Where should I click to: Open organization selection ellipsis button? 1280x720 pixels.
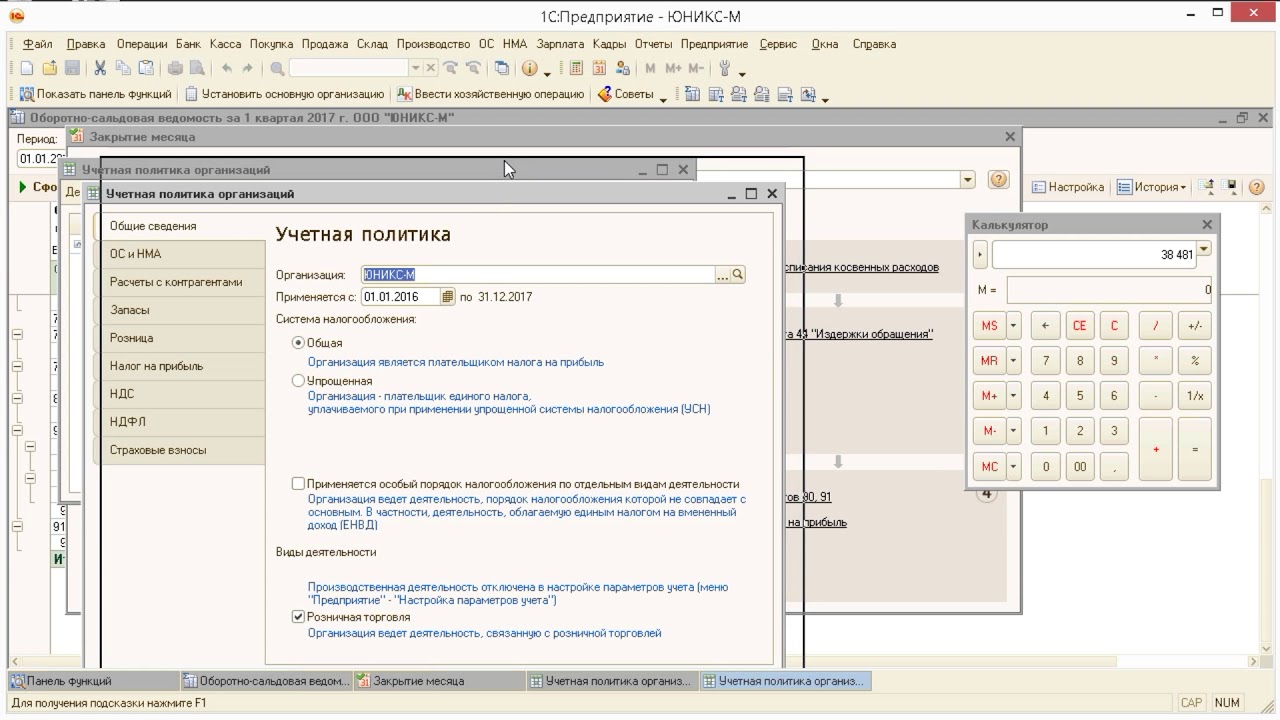pos(723,274)
